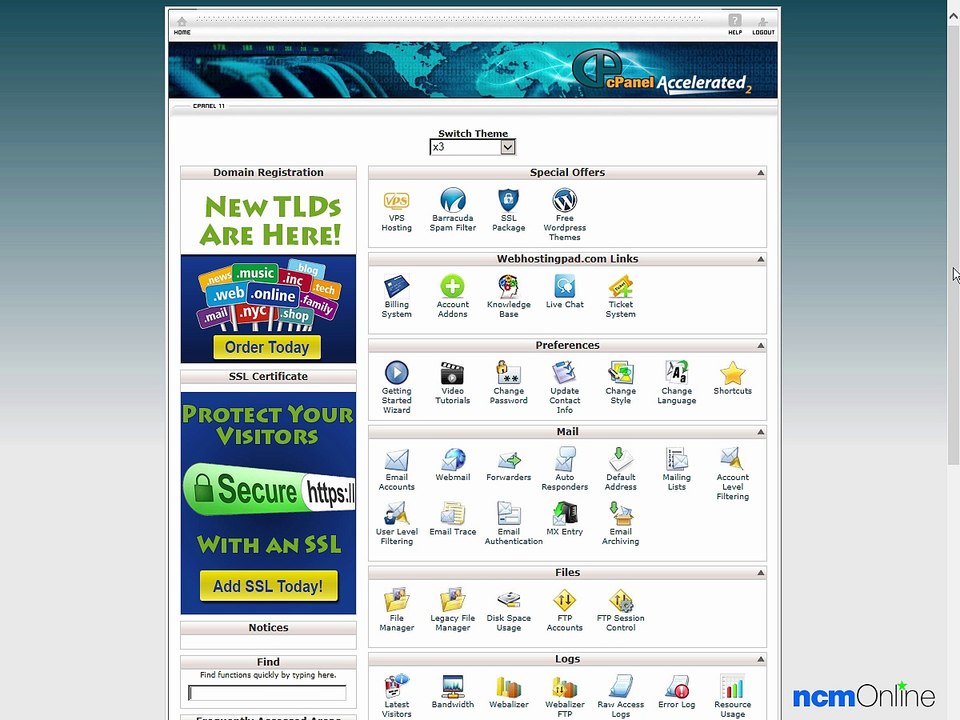Viewport: 960px width, 720px height.
Task: Open Change Language
Action: coord(677,384)
